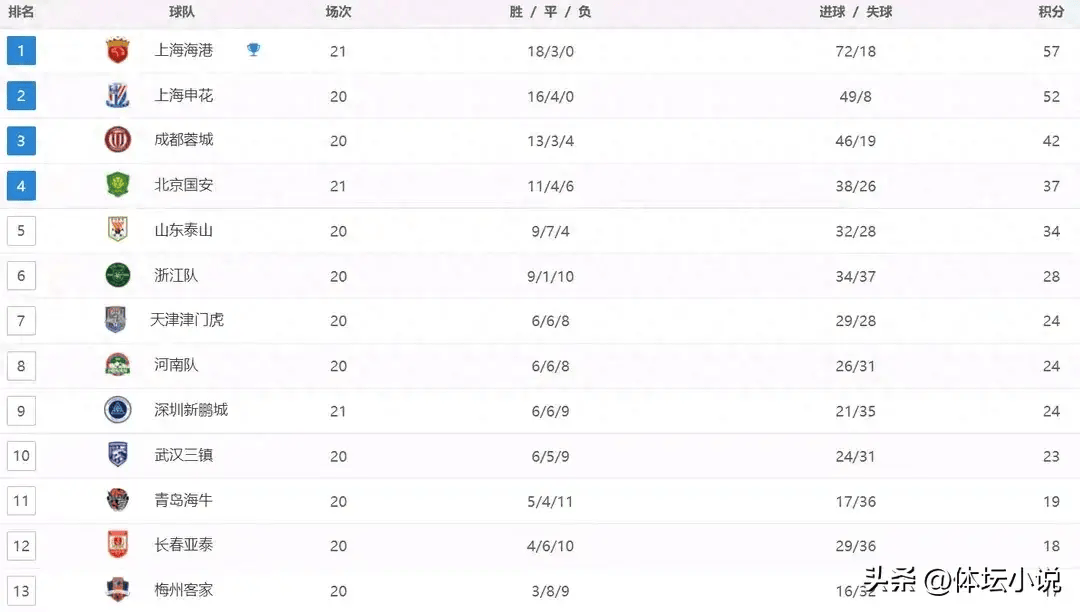This screenshot has height=612, width=1080.
Task: Click the 武汉三镇 shield logo
Action: click(118, 455)
